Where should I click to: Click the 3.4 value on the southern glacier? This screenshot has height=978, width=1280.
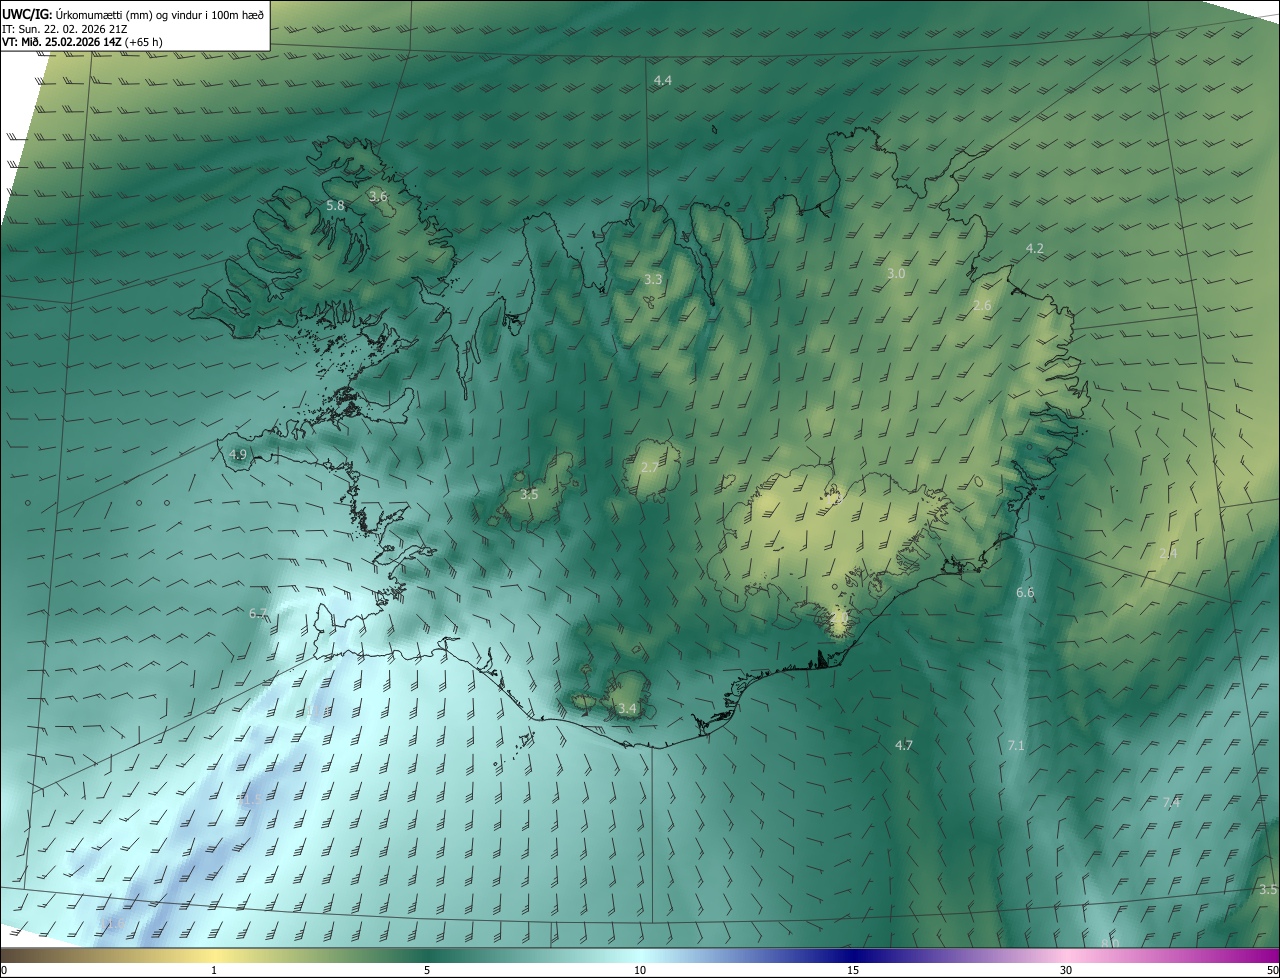[627, 709]
